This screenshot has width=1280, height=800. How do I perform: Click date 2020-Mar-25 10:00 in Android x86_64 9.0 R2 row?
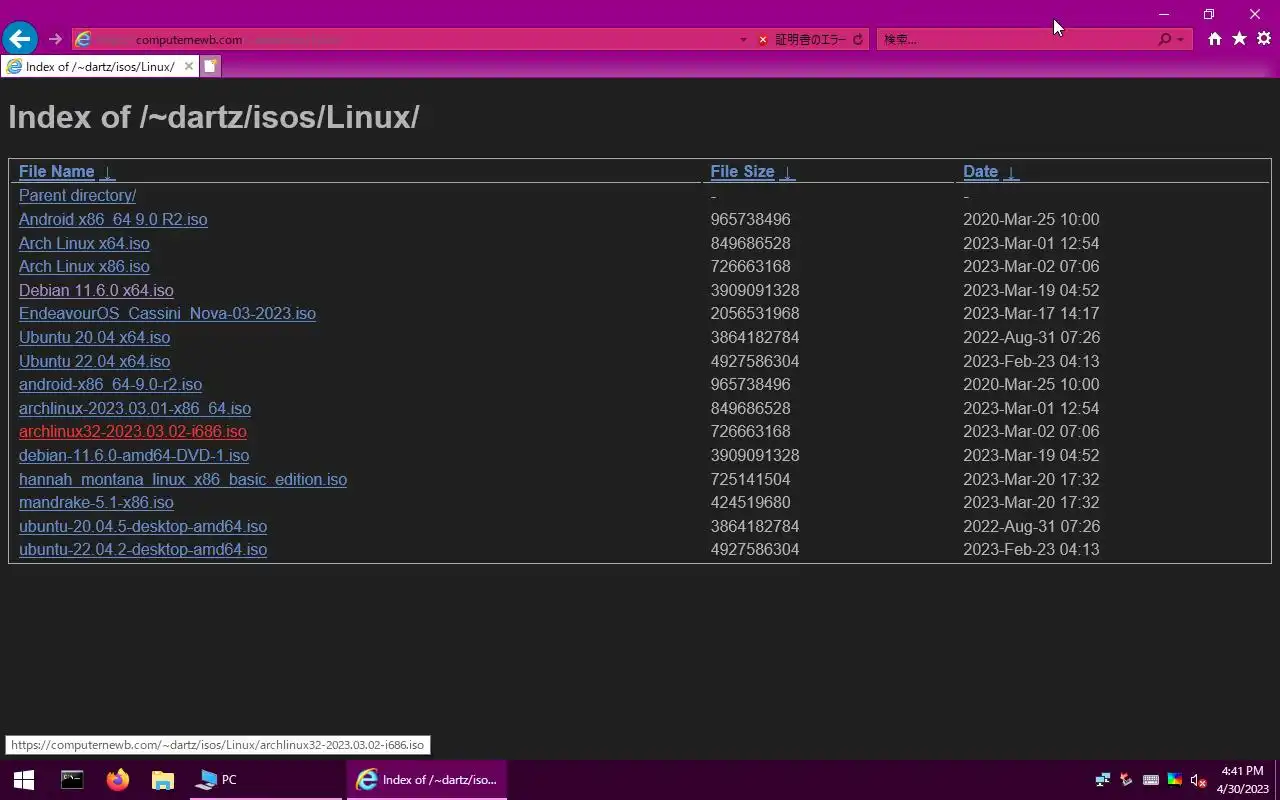(1031, 220)
